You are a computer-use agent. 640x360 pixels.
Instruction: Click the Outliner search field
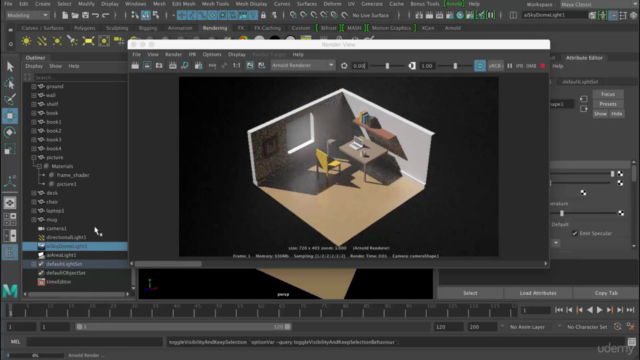[x=80, y=77]
